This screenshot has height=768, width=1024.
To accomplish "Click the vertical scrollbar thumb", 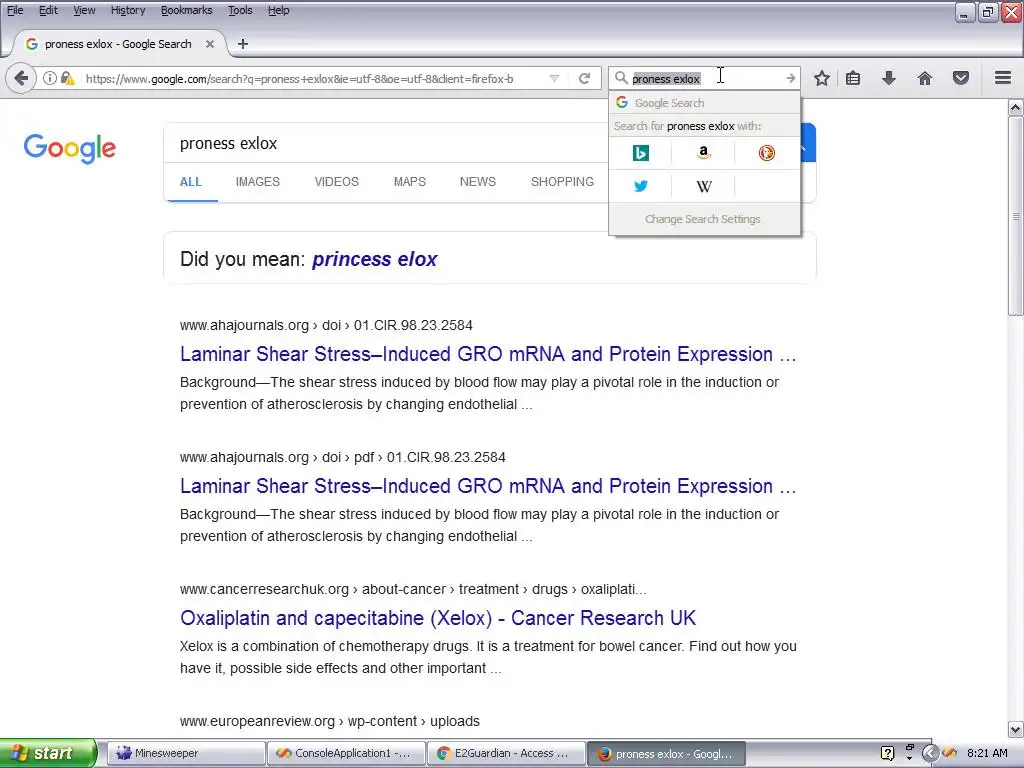I will coord(1016,216).
